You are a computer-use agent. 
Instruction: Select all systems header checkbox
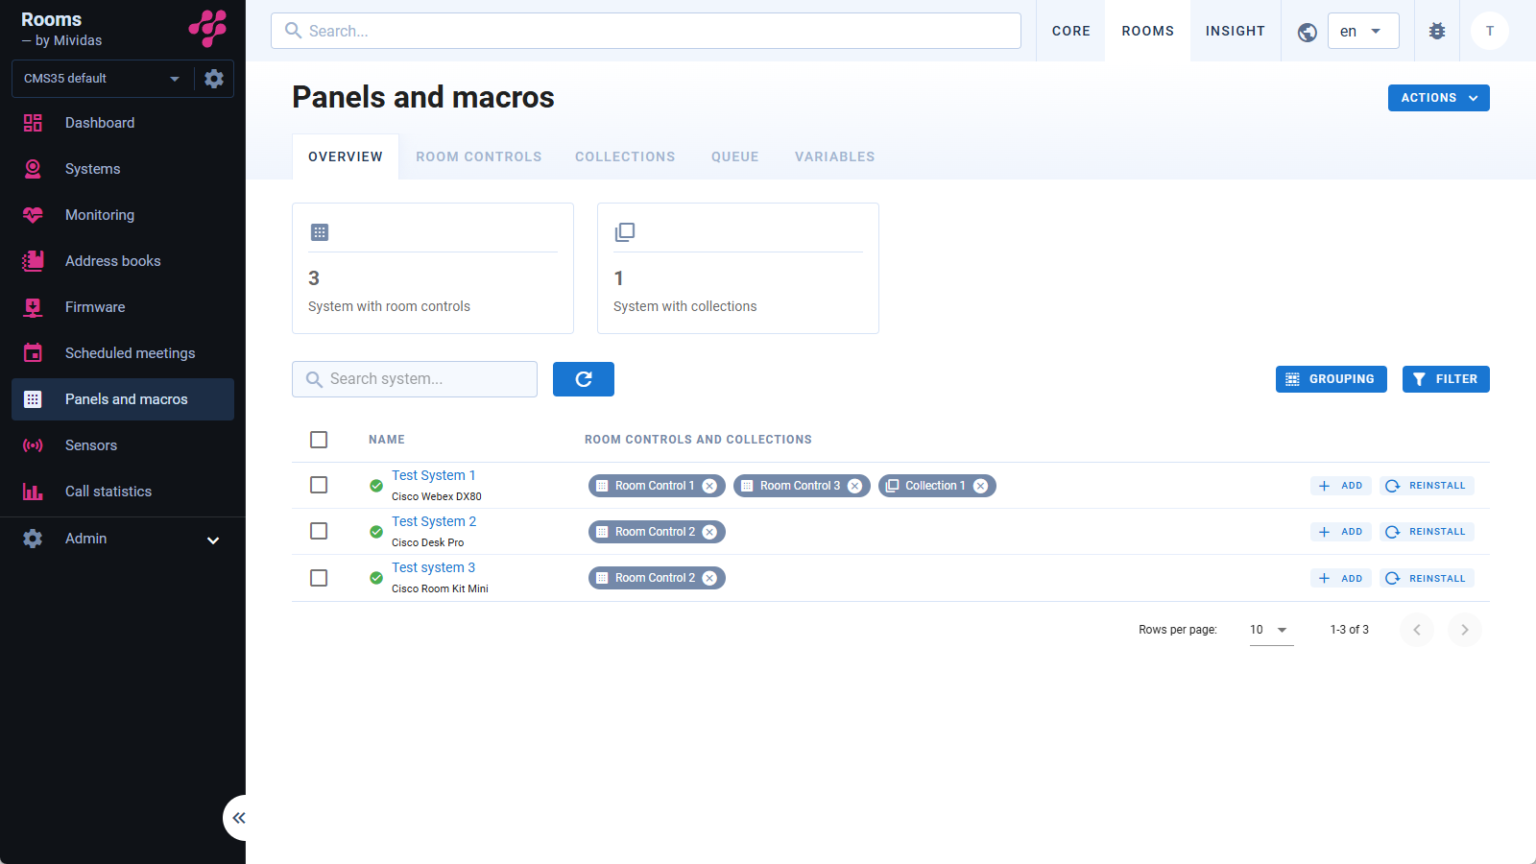coord(319,440)
